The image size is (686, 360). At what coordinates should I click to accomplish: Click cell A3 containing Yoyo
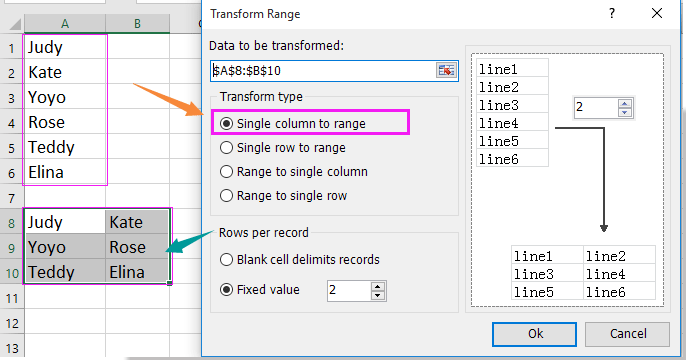65,97
